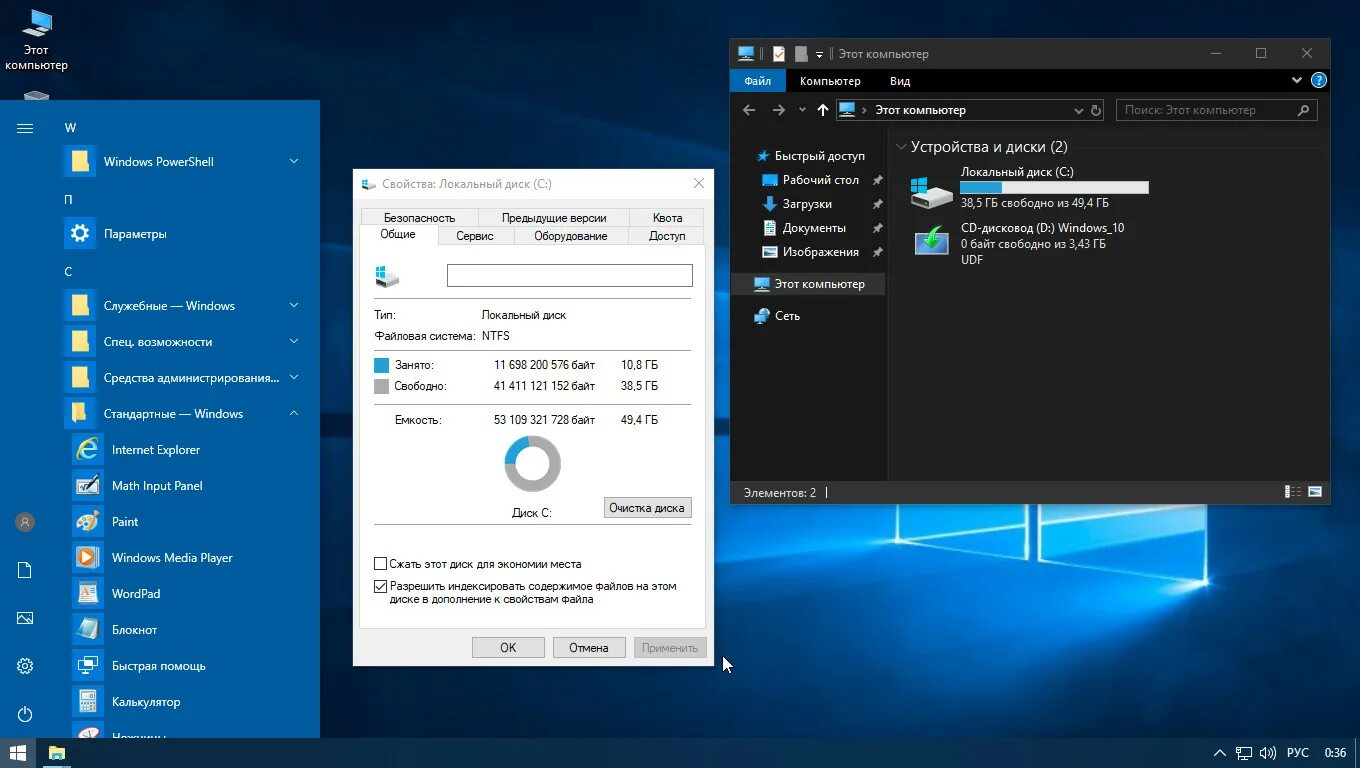Image resolution: width=1360 pixels, height=768 pixels.
Task: Click the Explorer search box
Action: (1216, 110)
